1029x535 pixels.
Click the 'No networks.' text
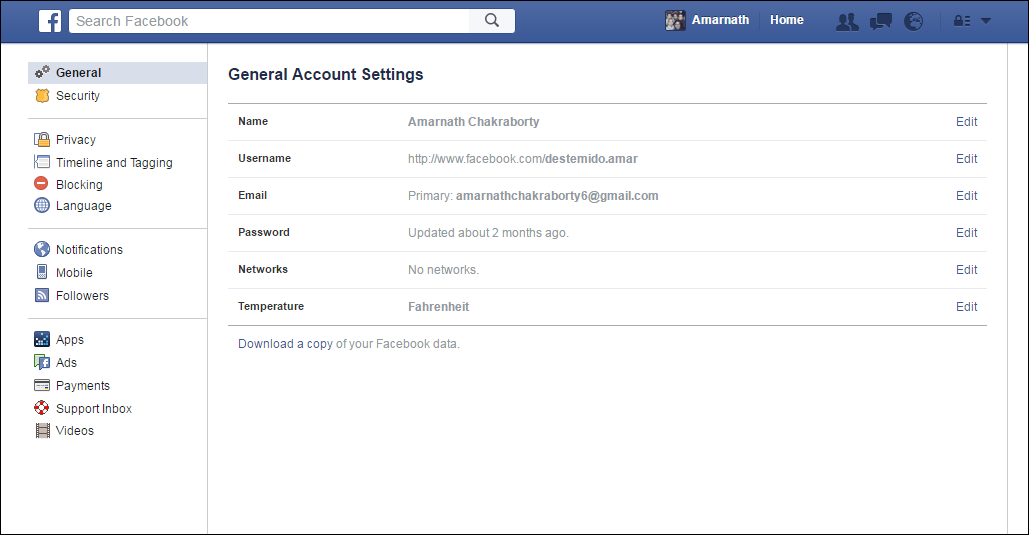(443, 270)
